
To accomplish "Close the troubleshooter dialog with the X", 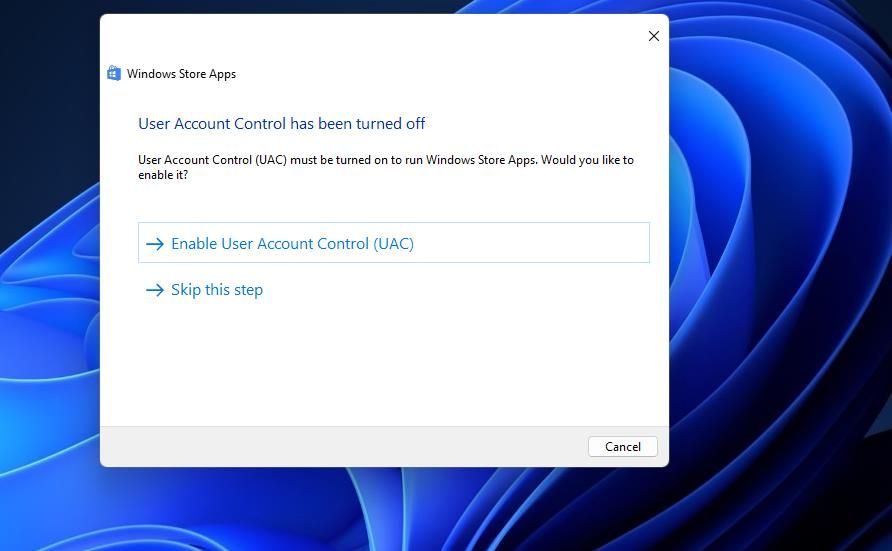I will click(x=654, y=36).
